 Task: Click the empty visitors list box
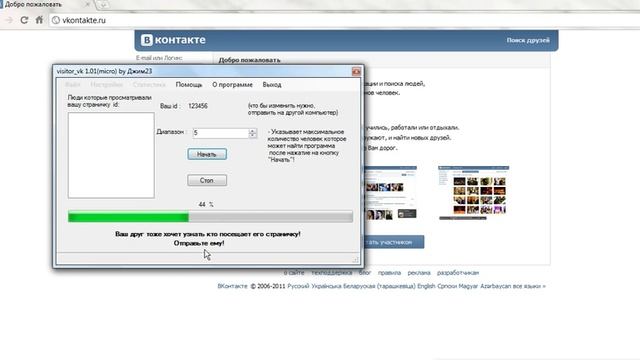111,156
